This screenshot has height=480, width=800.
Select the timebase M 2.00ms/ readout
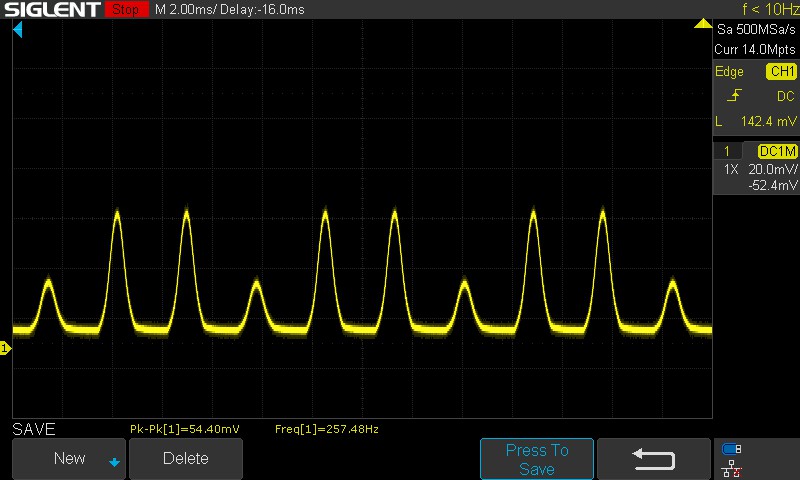click(x=186, y=10)
